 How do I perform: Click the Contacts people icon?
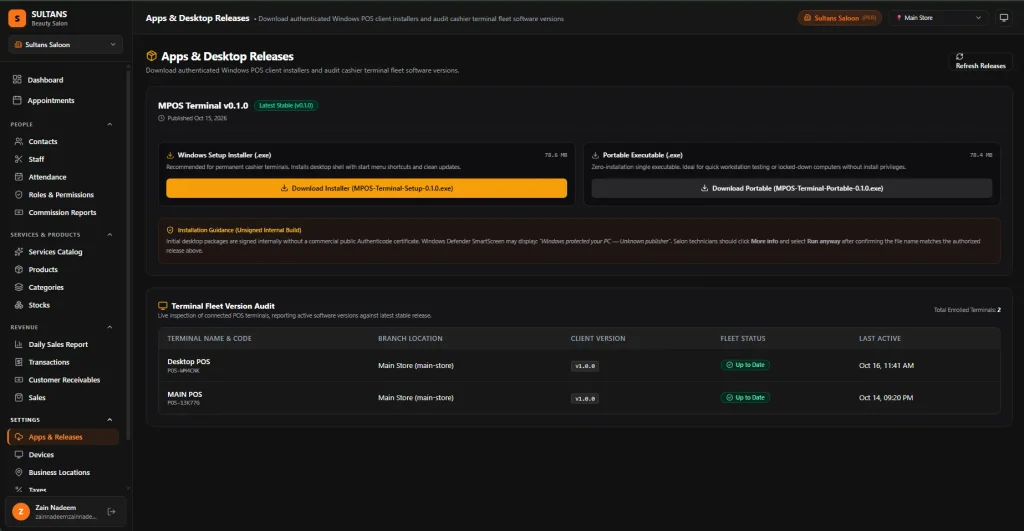click(18, 141)
